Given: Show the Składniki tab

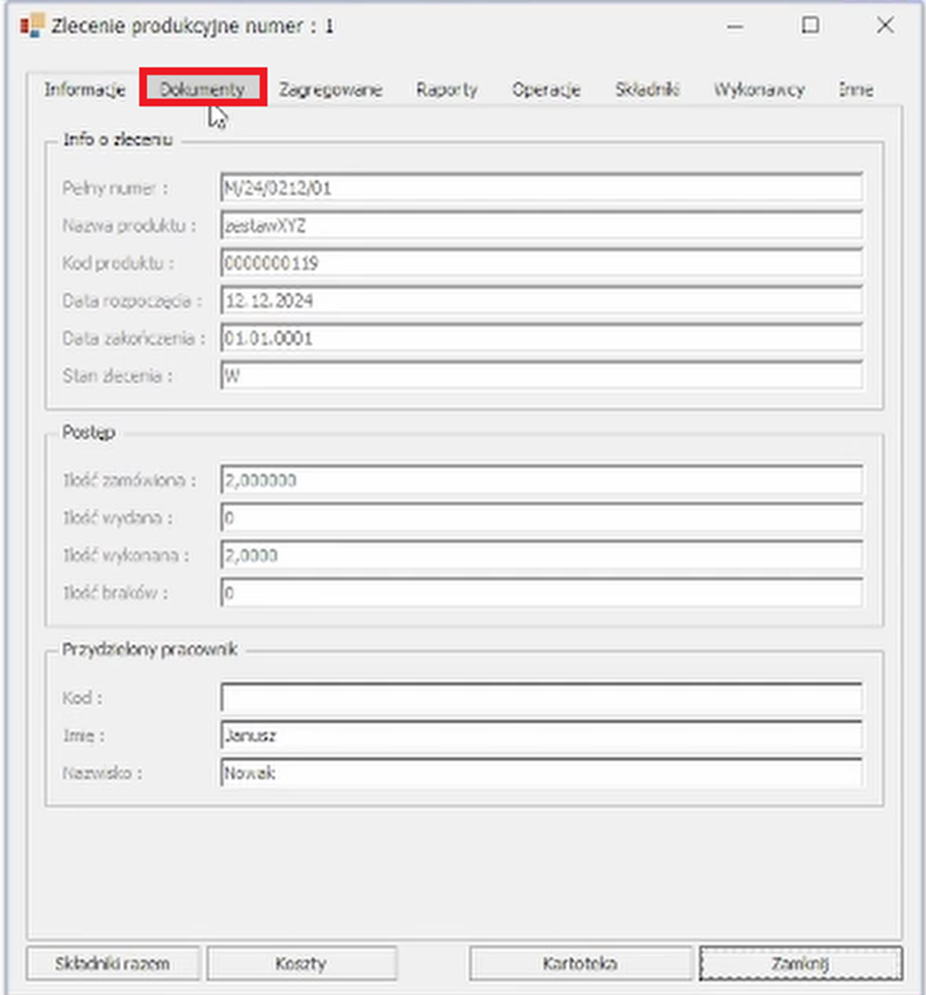Looking at the screenshot, I should click(x=647, y=90).
